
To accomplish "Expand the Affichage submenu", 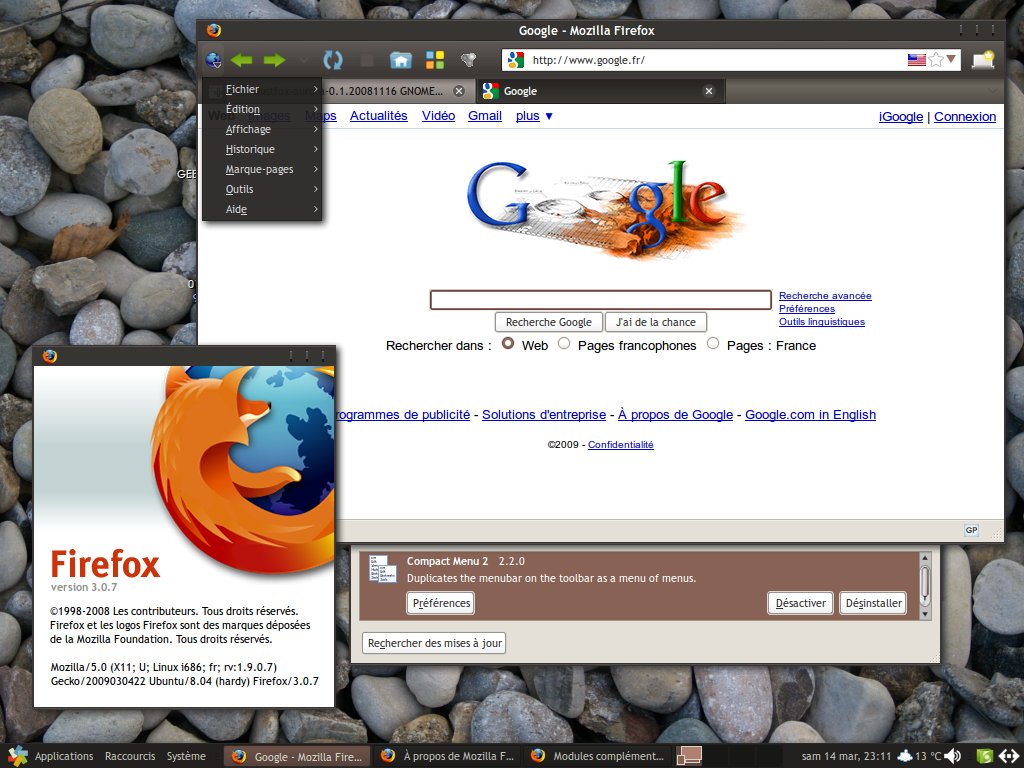I will coord(262,129).
